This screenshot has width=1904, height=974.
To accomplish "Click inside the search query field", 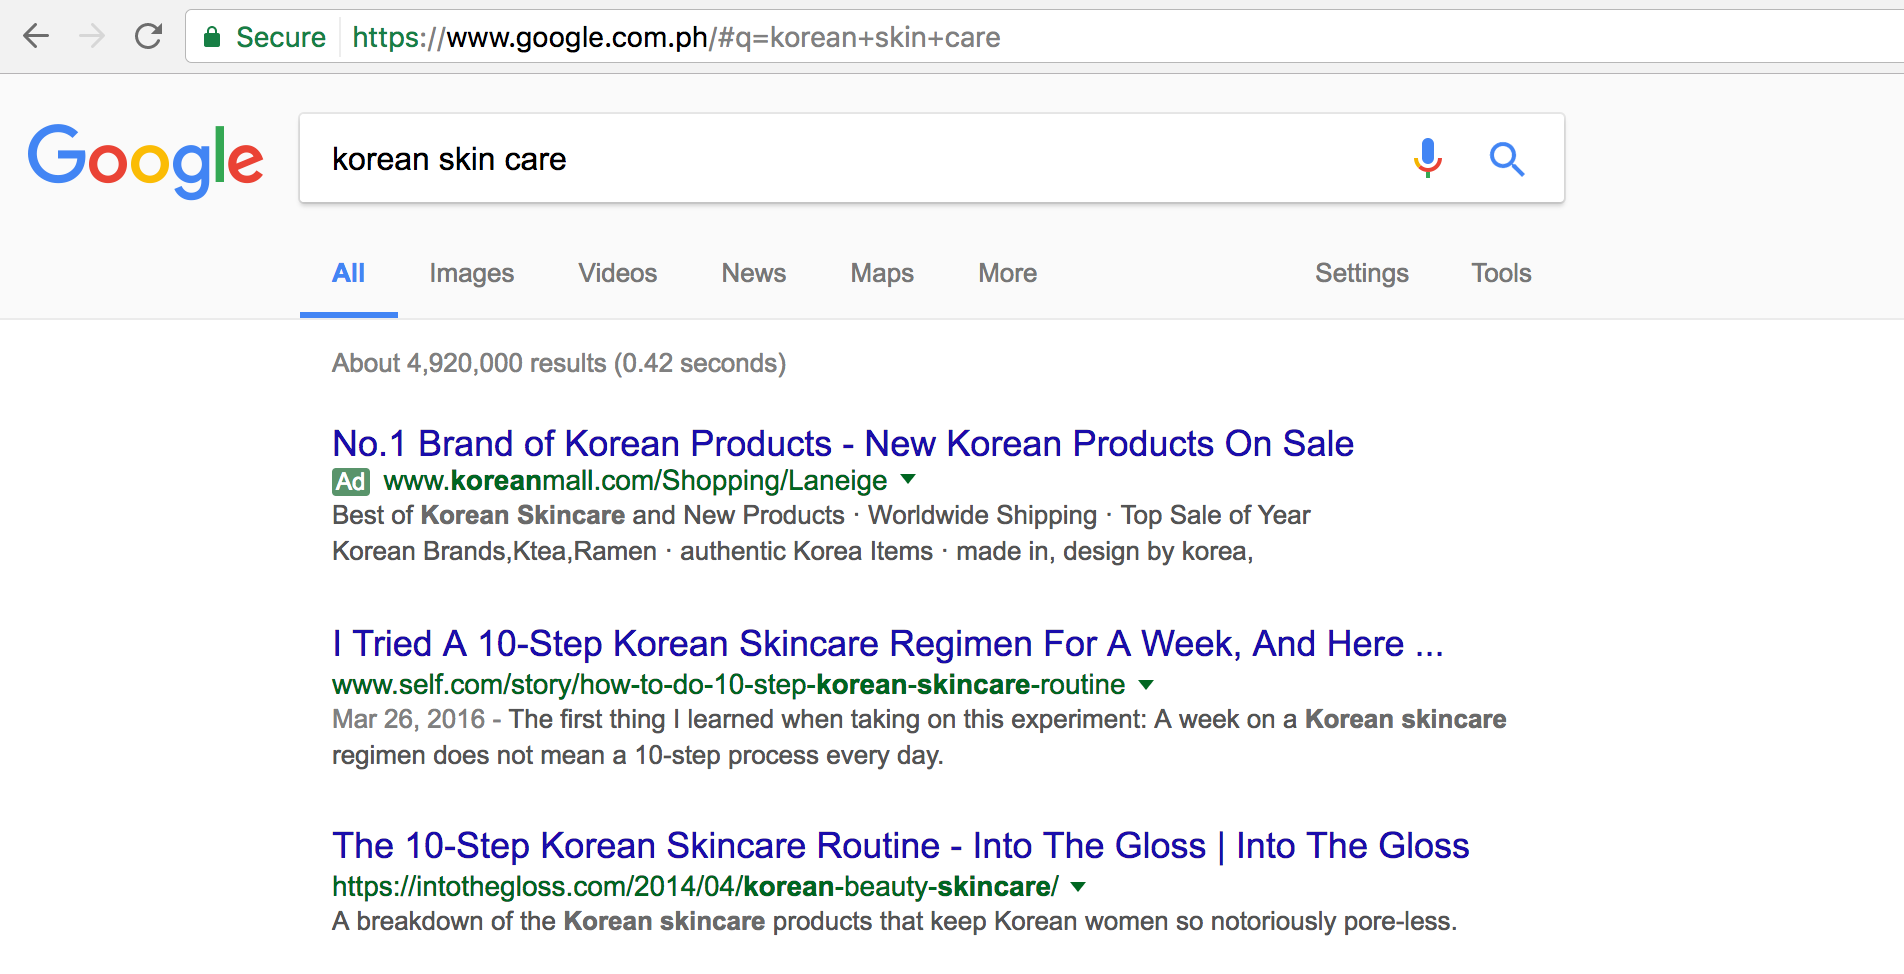I will (800, 158).
